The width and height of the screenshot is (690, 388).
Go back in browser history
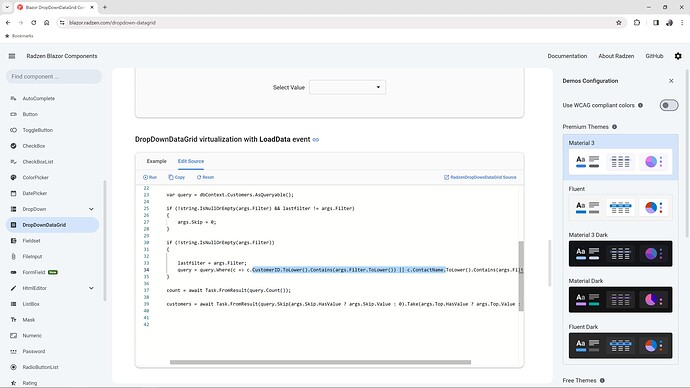pos(8,22)
